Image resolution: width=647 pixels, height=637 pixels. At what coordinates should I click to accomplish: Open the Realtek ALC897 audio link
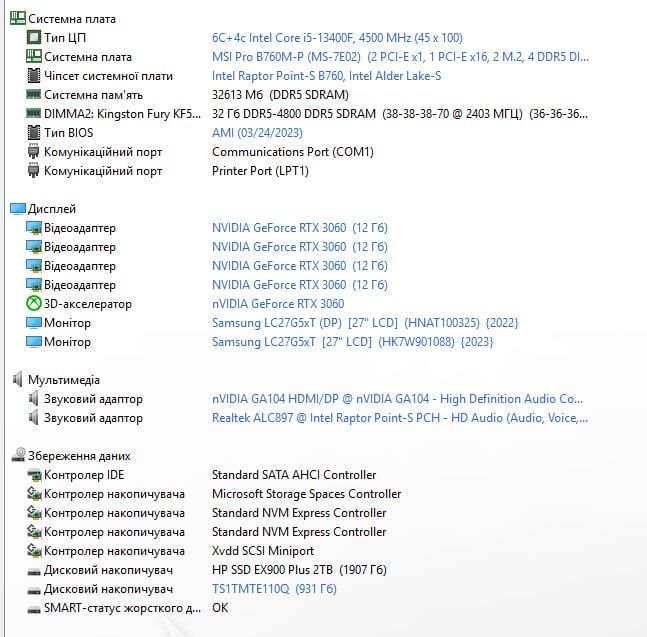[400, 418]
